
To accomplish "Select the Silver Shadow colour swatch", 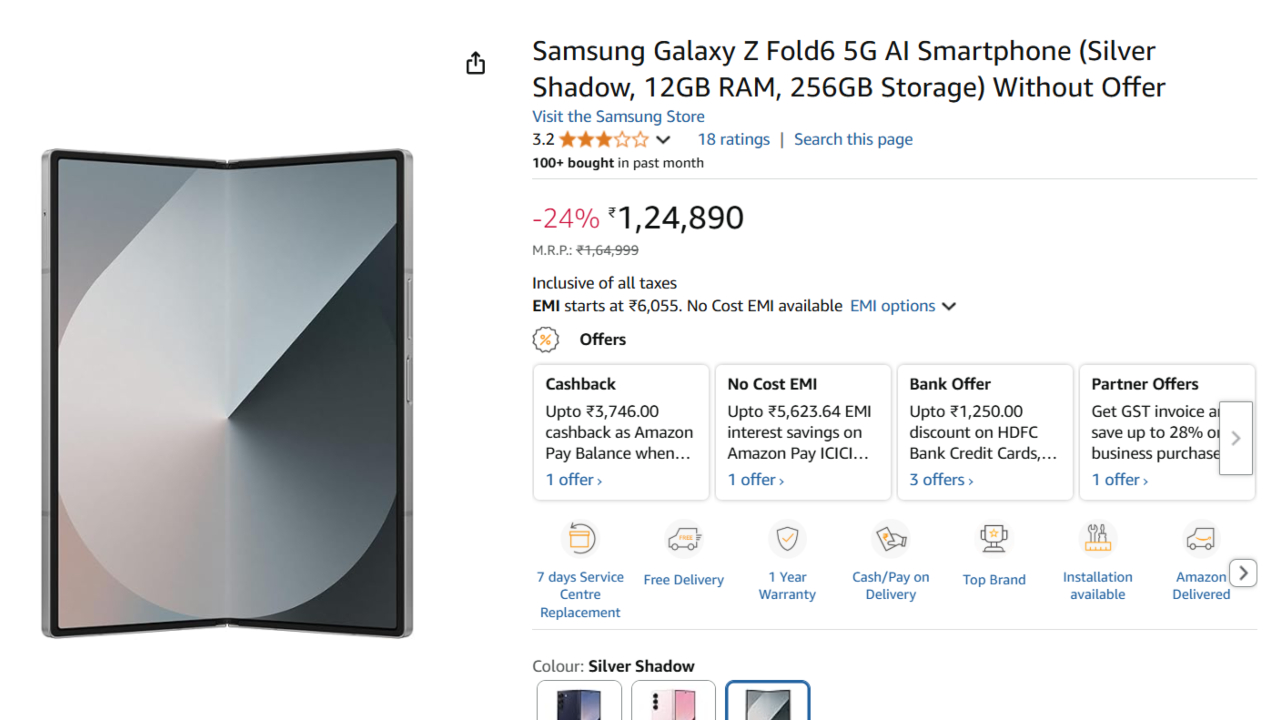I will click(767, 701).
